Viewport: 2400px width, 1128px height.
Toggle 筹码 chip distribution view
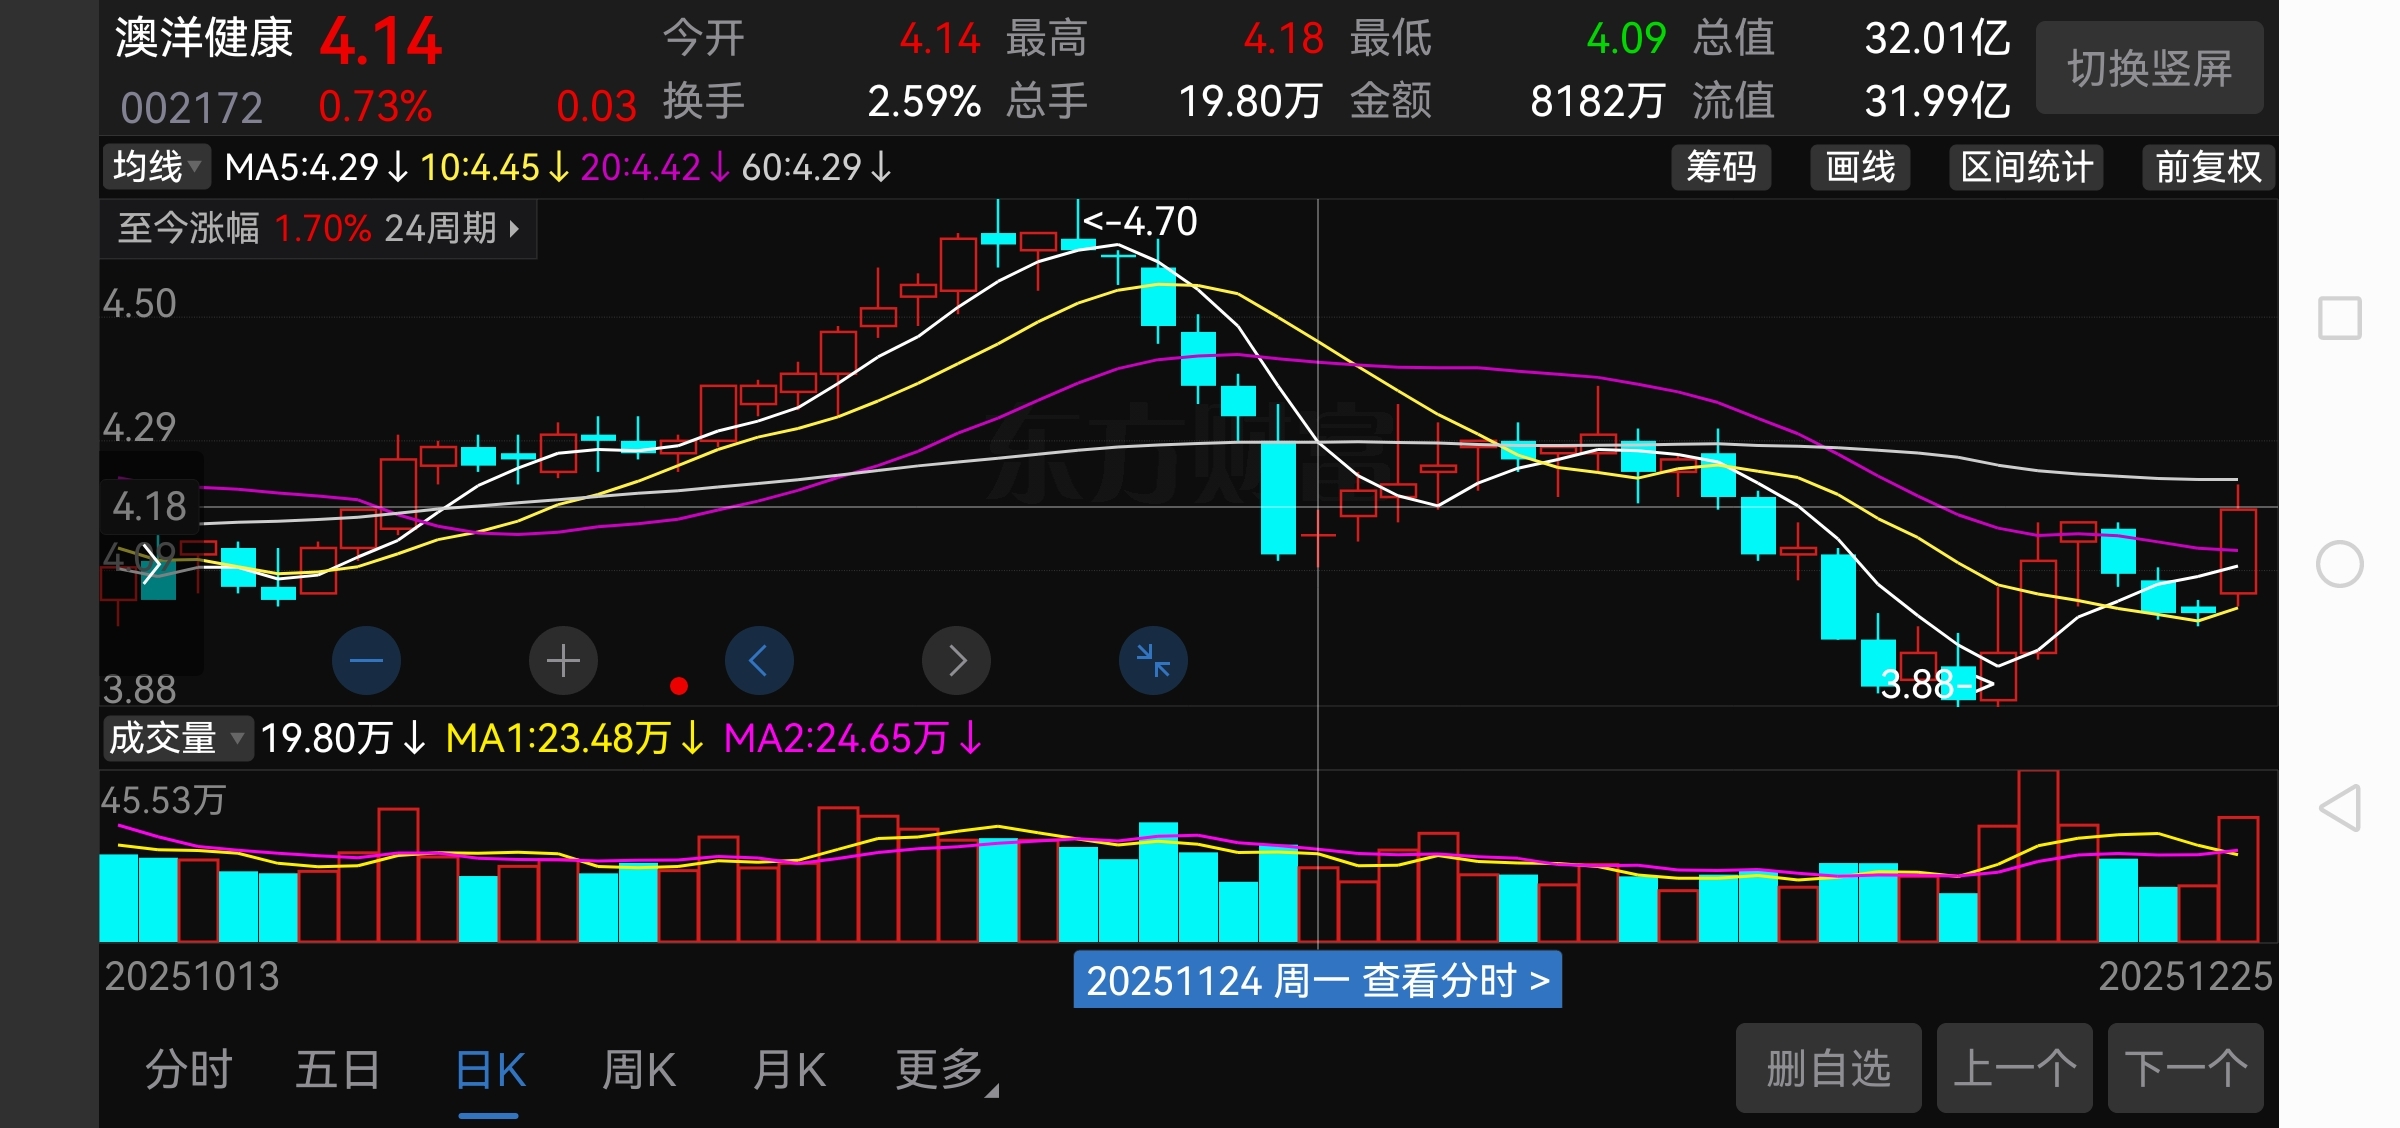click(x=1721, y=167)
